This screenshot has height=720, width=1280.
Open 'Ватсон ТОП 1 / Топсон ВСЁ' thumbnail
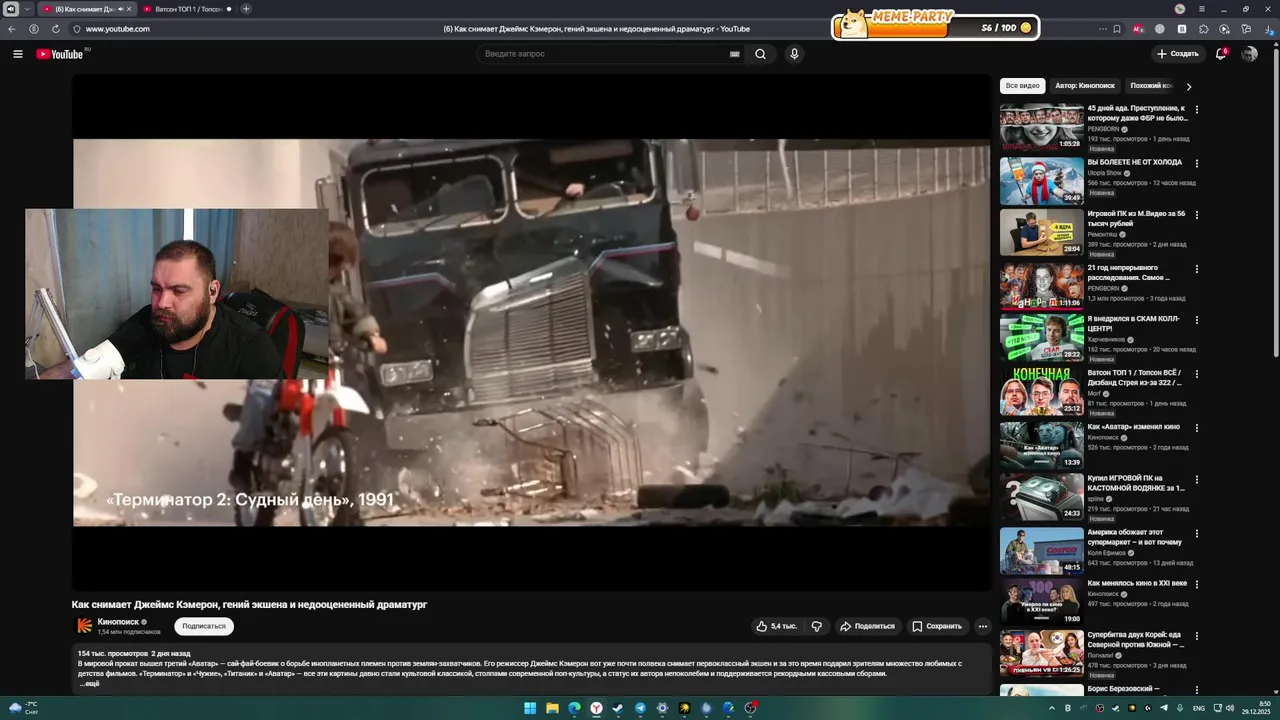pos(1042,392)
